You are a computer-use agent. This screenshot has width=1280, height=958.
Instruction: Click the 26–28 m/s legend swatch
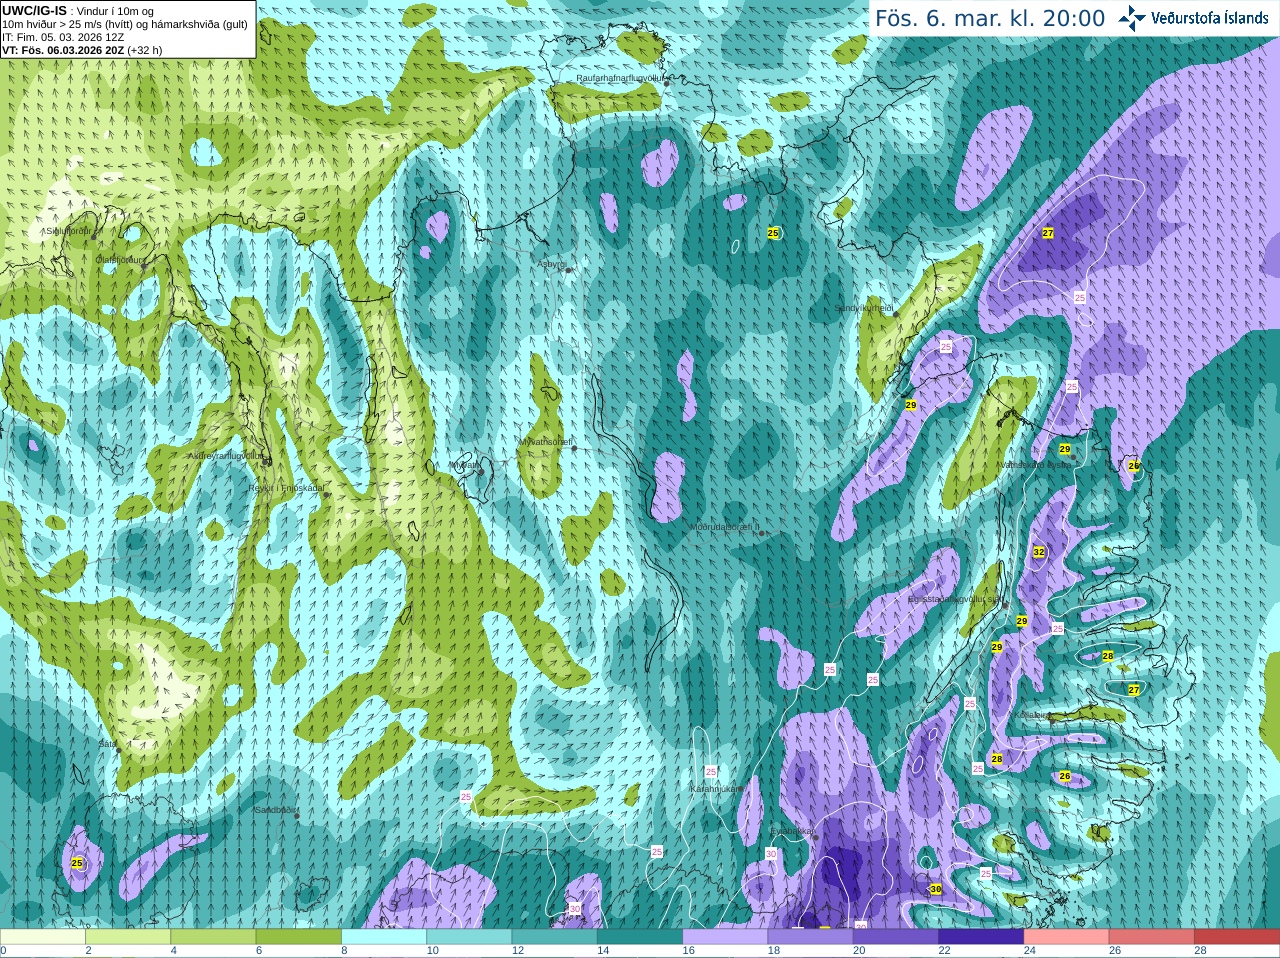click(x=1152, y=937)
